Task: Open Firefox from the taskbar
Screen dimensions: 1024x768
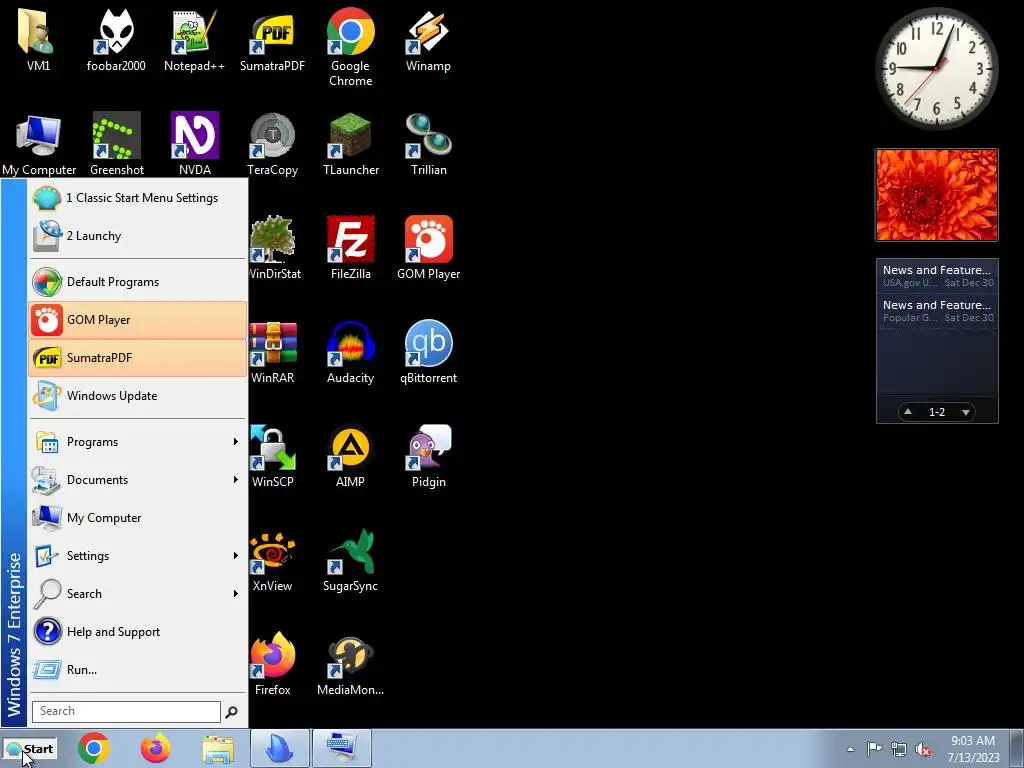Action: [x=155, y=748]
